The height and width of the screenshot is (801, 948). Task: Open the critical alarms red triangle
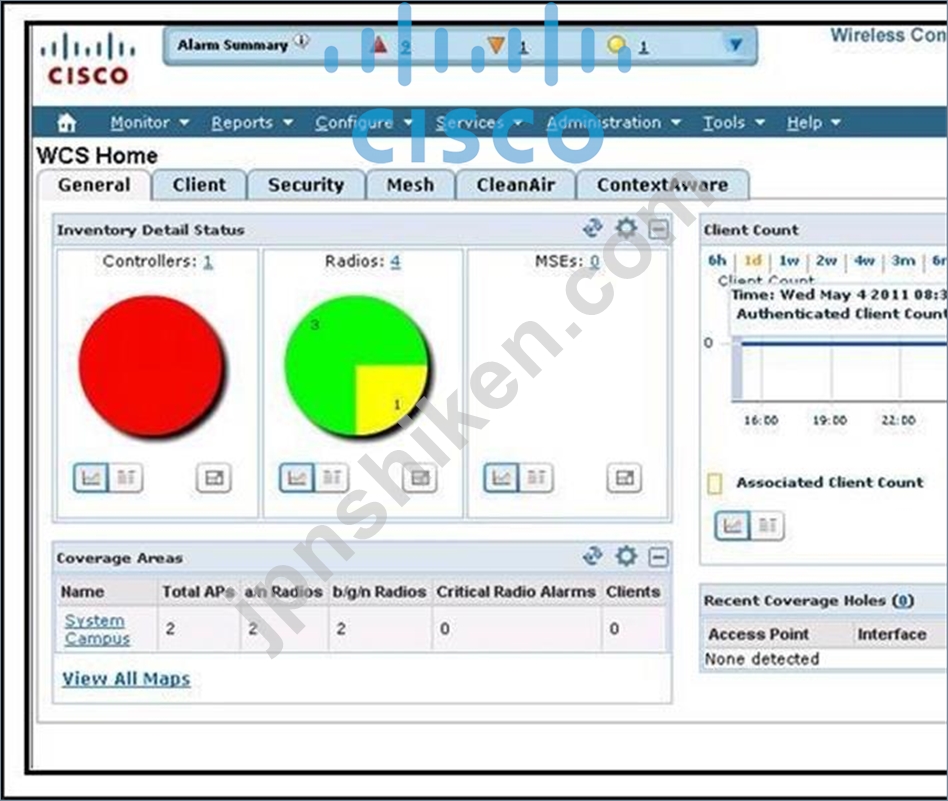click(x=379, y=45)
